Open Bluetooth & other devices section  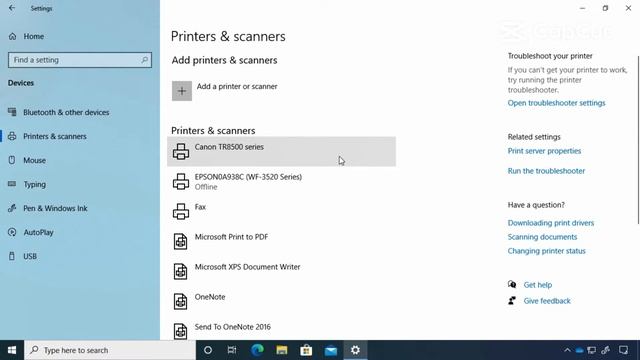pyautogui.click(x=66, y=112)
